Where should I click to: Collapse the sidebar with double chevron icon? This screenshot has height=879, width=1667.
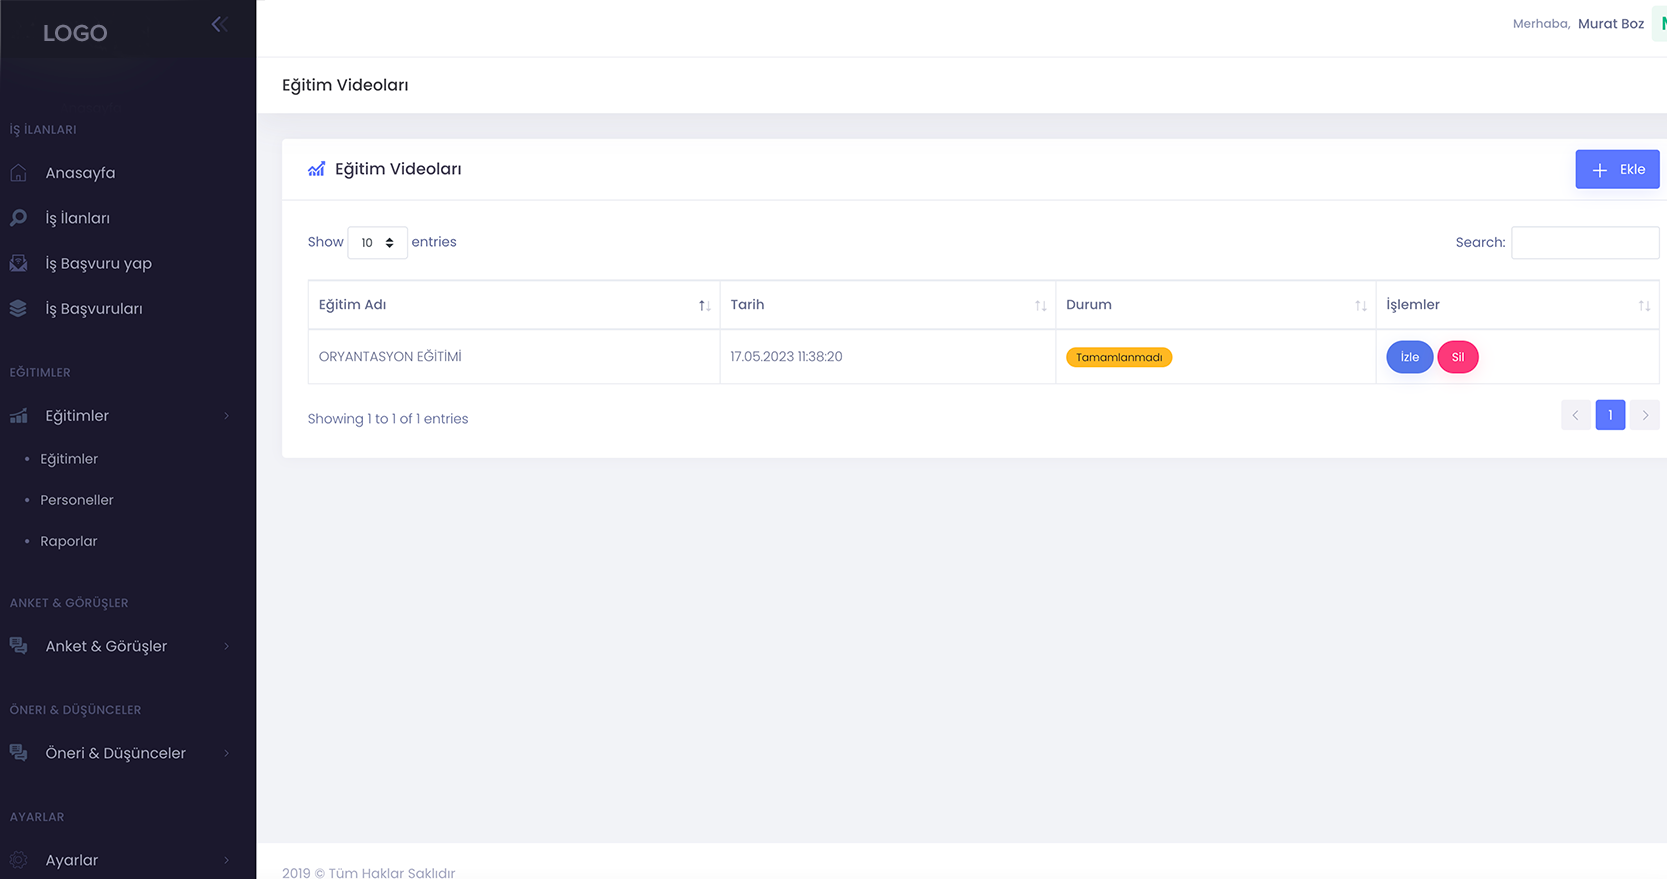tap(220, 24)
